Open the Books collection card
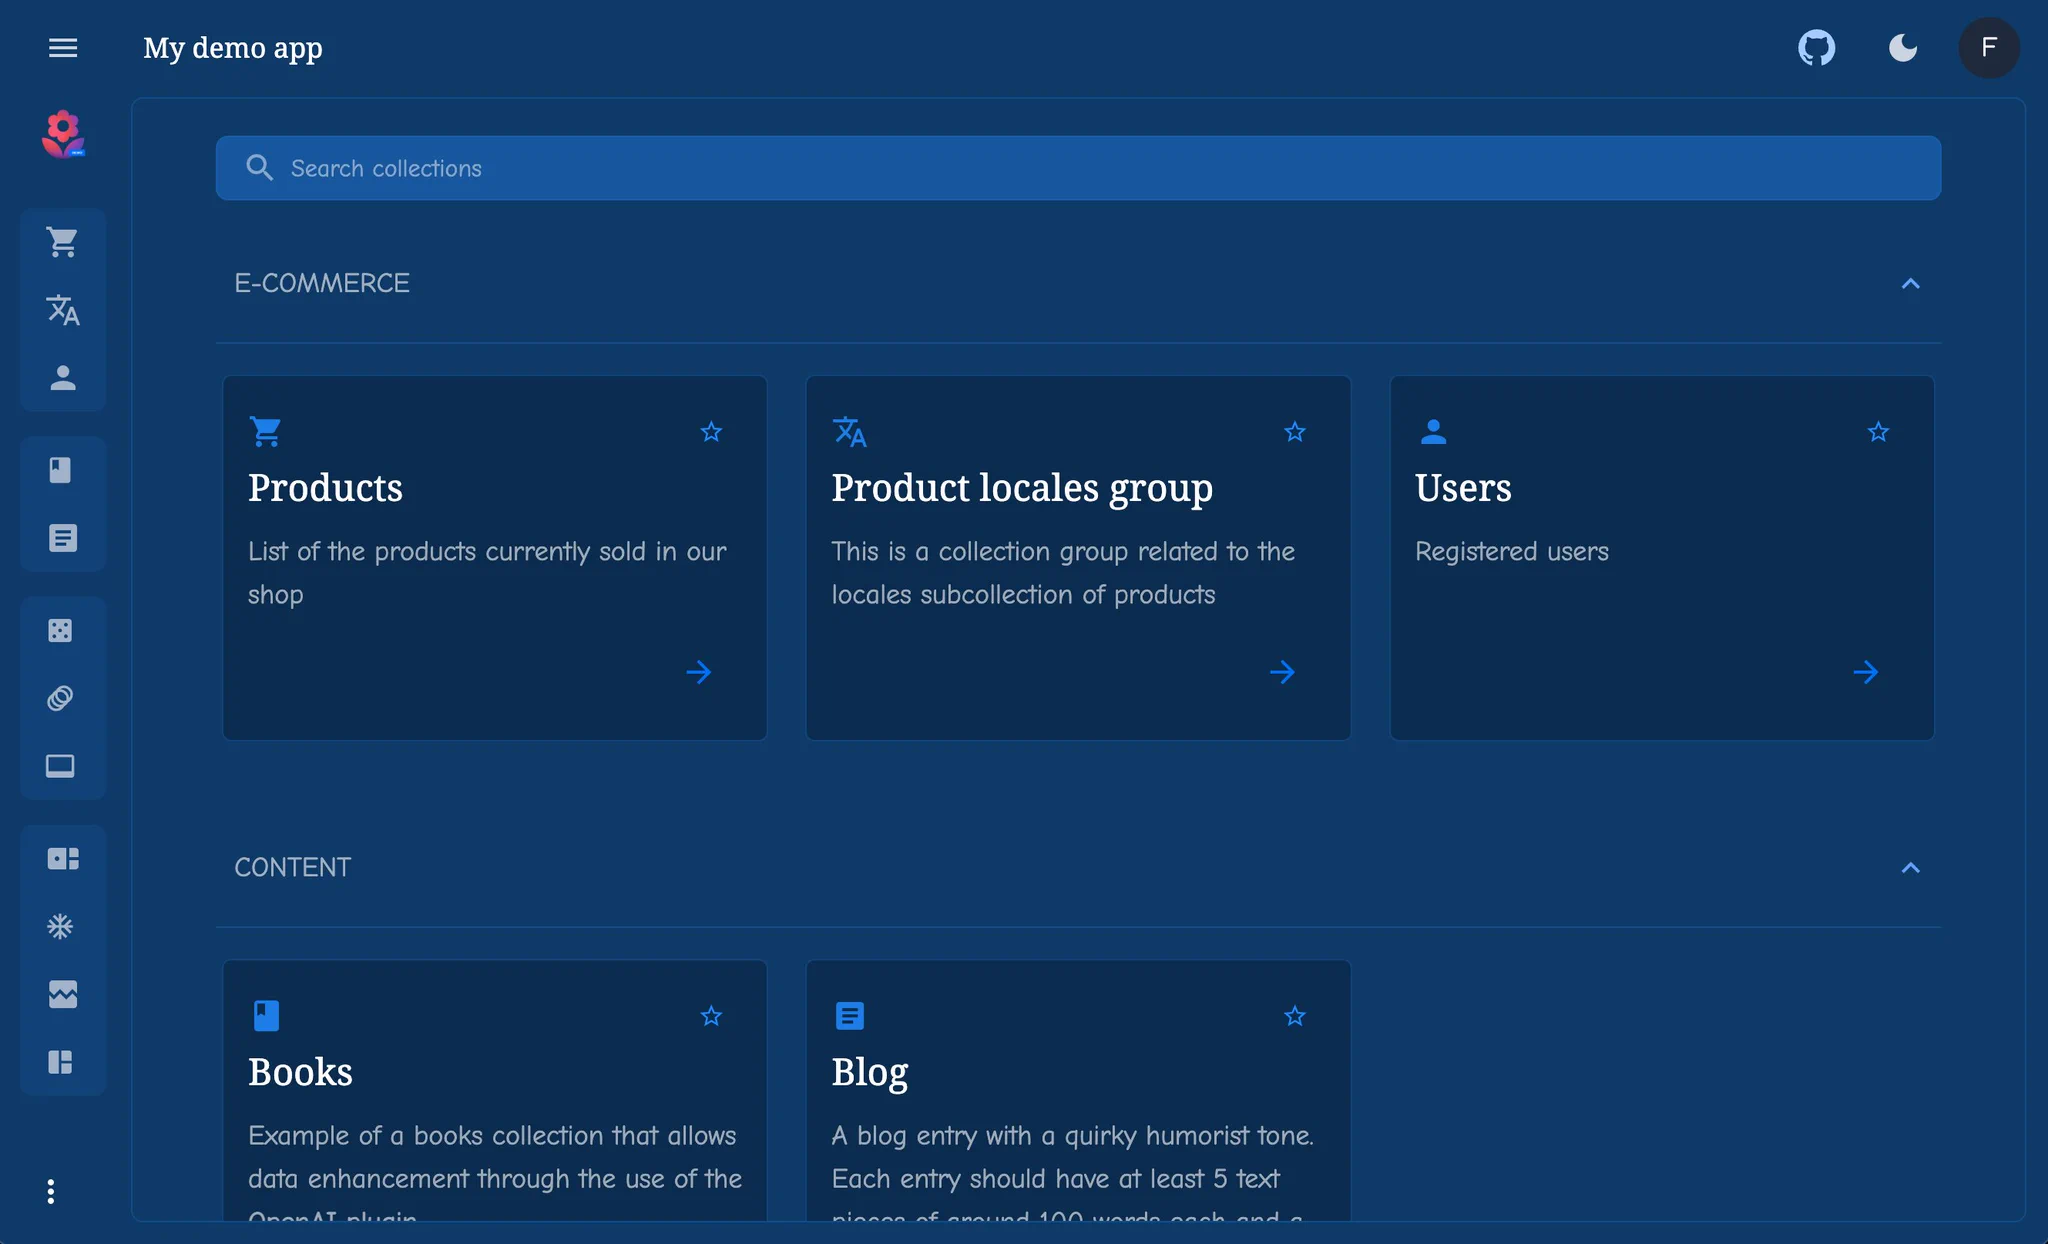 tap(495, 1091)
